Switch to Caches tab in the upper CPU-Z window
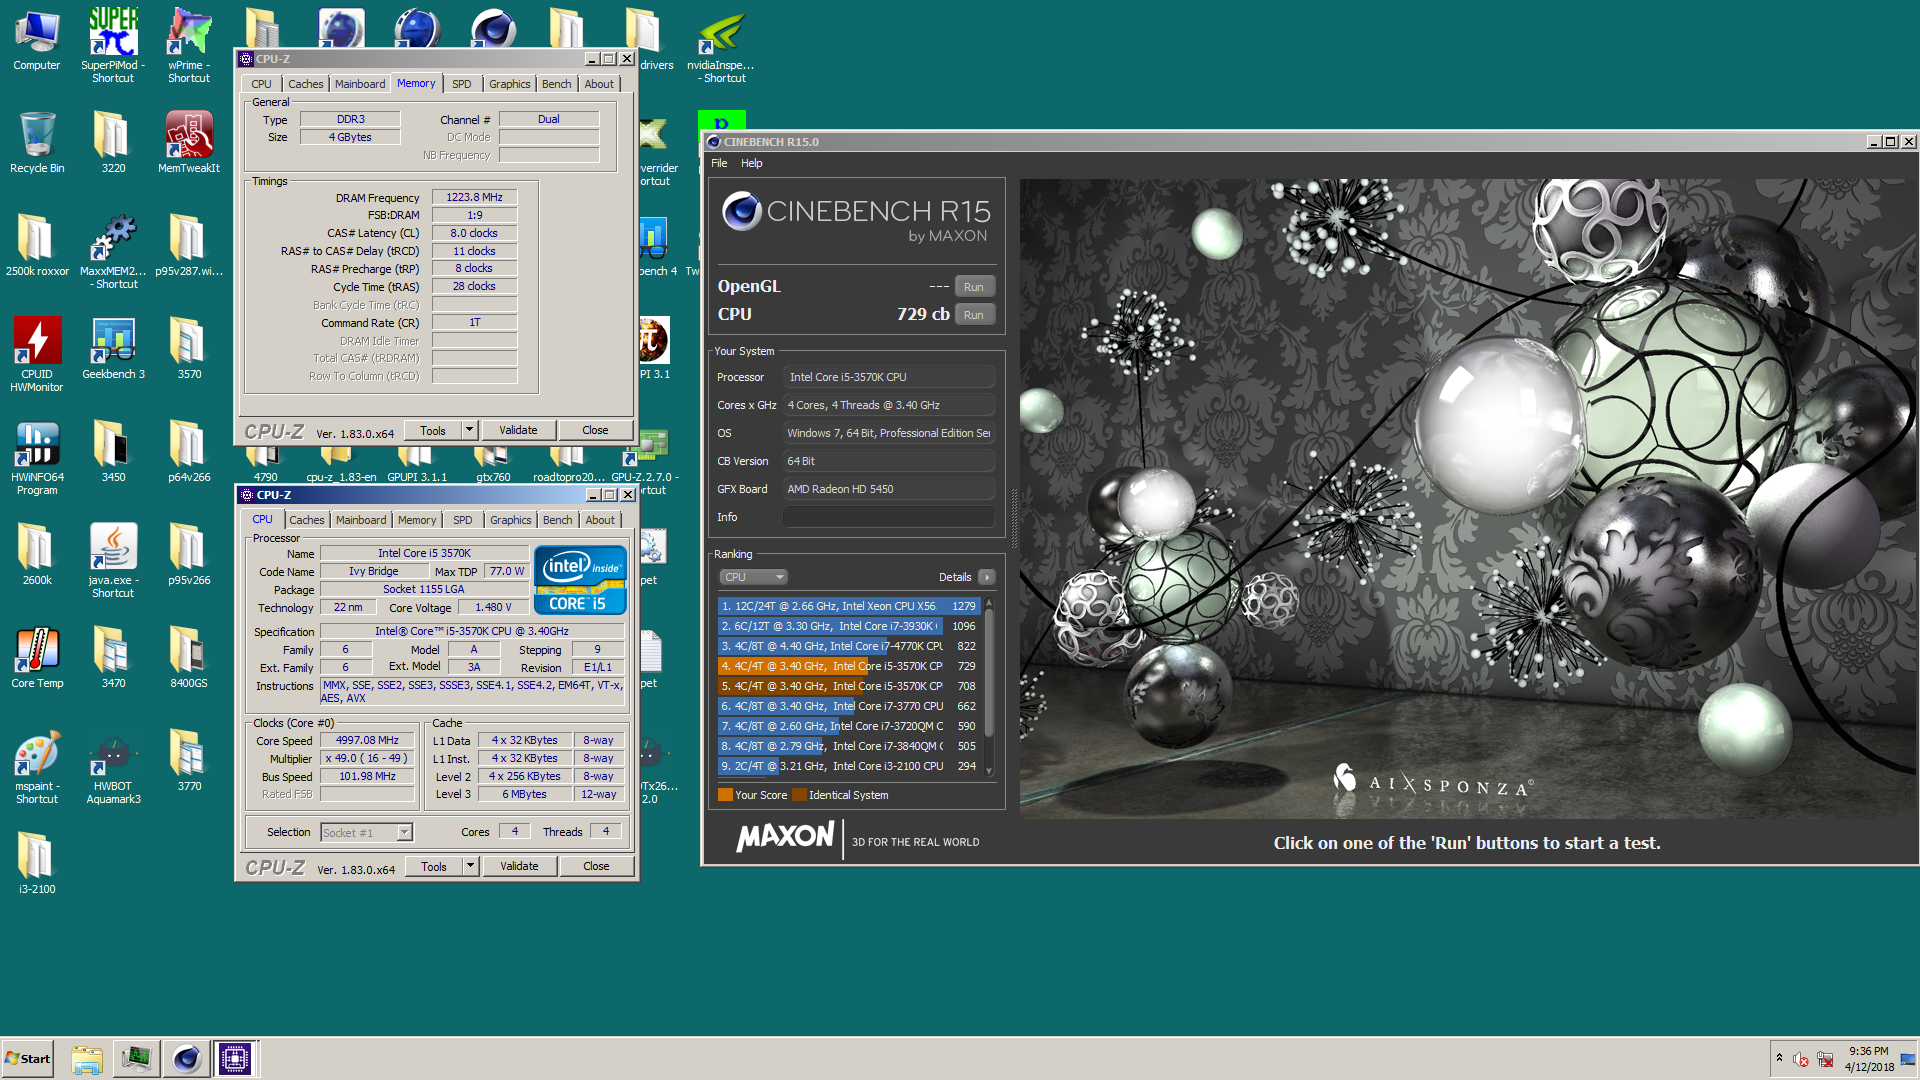The width and height of the screenshot is (1920, 1080). (x=305, y=84)
